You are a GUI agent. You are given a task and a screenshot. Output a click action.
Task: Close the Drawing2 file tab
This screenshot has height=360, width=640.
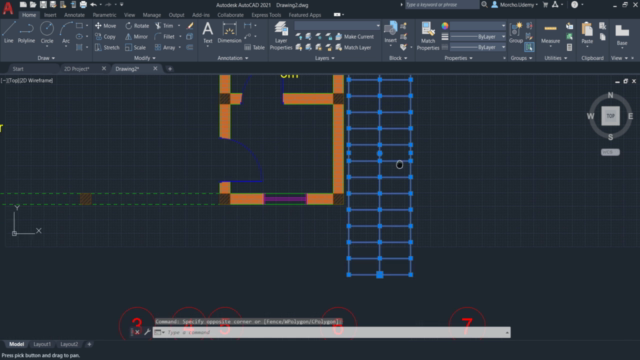click(x=155, y=69)
